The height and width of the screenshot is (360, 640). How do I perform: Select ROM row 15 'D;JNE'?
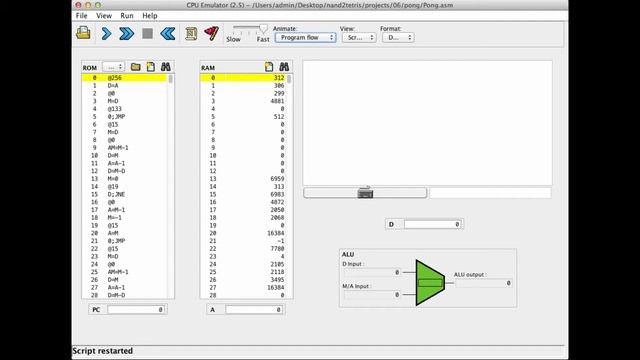point(124,194)
